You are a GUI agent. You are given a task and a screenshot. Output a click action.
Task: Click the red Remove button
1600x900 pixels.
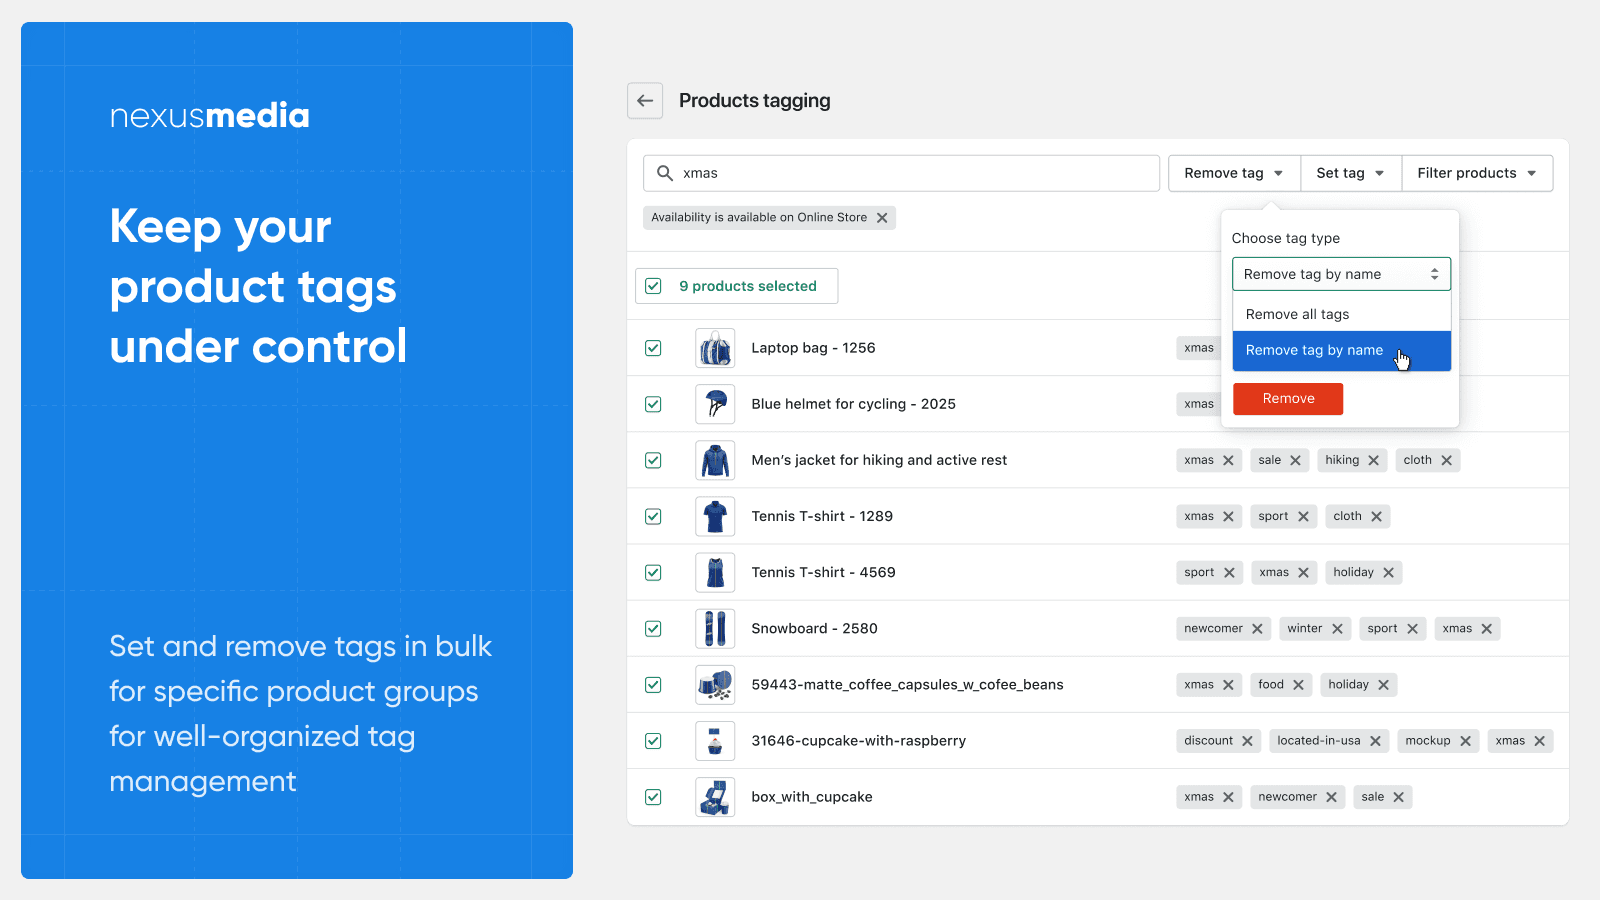(1288, 398)
